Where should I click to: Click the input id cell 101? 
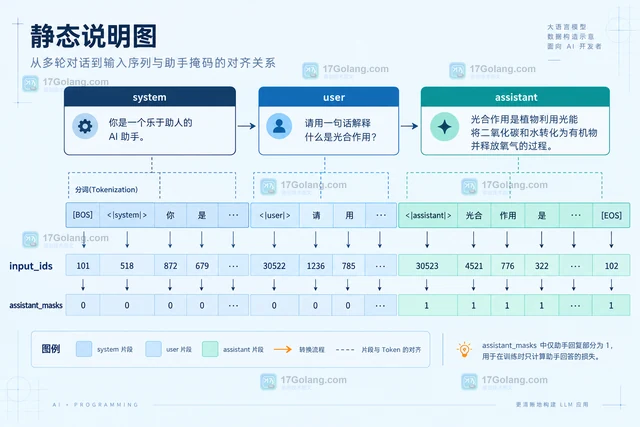pyautogui.click(x=82, y=266)
